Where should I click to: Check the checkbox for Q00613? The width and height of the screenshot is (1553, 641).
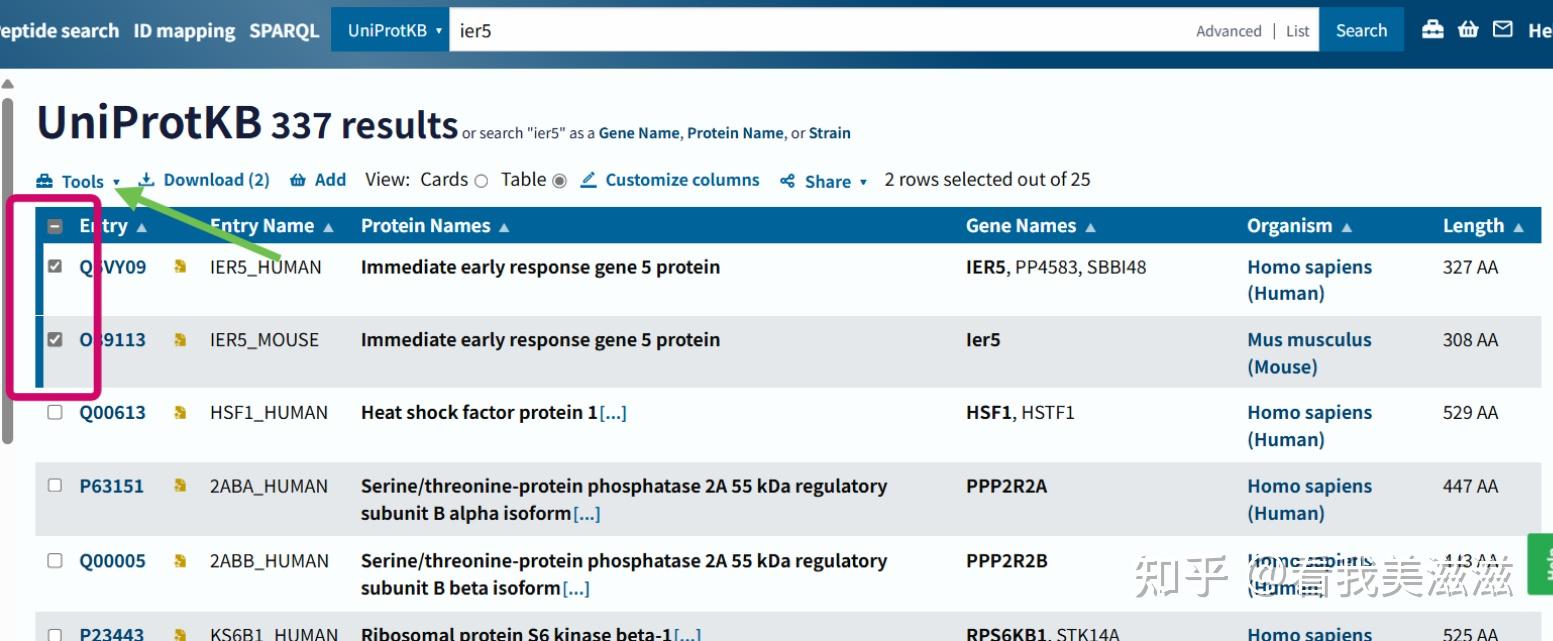click(55, 412)
